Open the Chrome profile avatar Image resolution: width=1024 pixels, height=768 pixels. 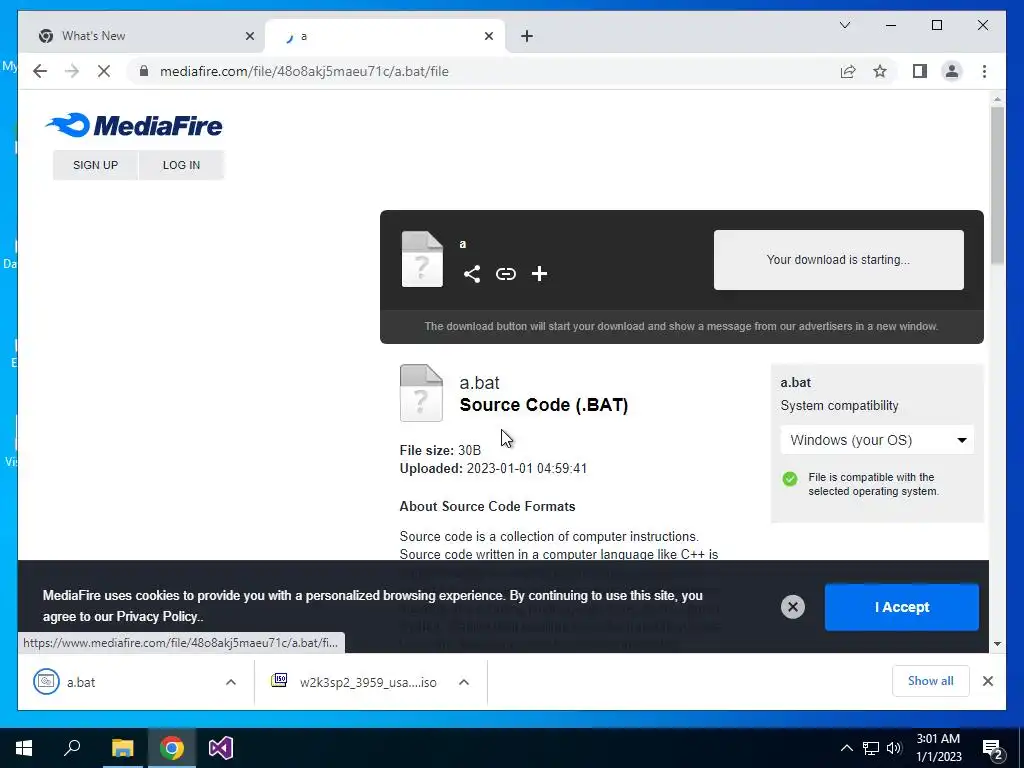coord(952,71)
